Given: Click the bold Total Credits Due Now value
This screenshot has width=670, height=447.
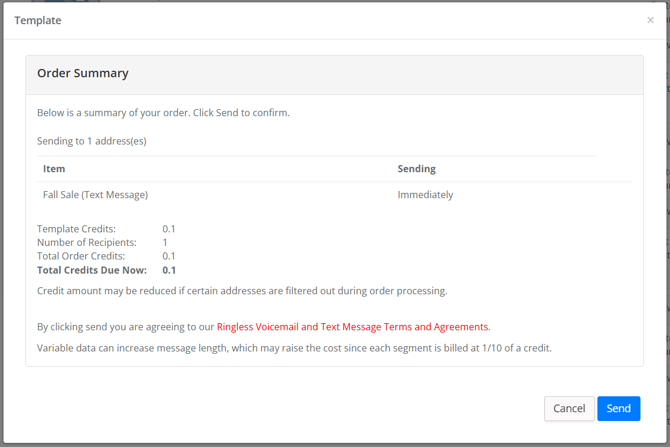Looking at the screenshot, I should (x=169, y=271).
